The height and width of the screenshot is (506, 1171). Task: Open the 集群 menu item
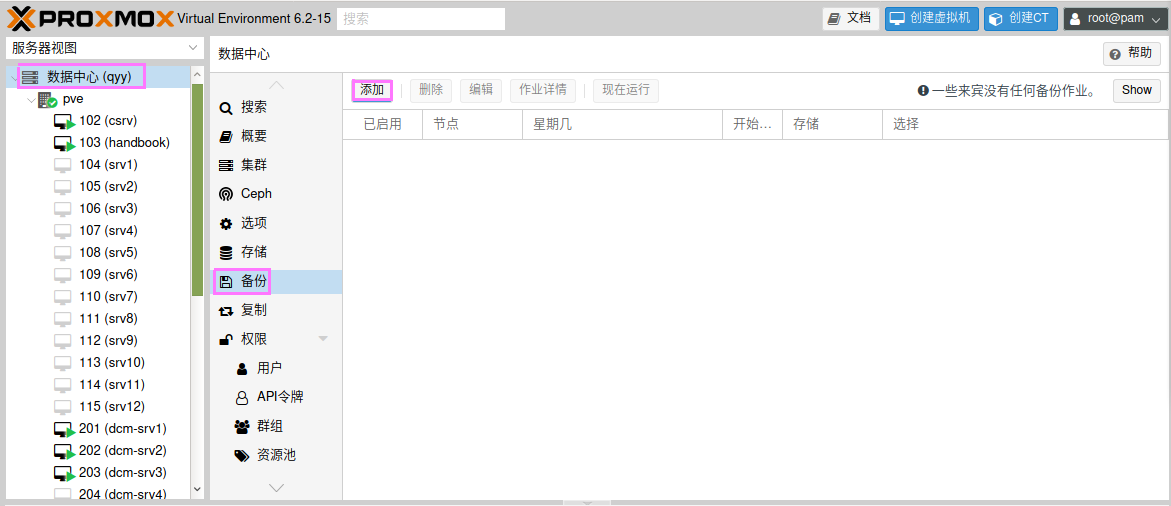(276, 165)
